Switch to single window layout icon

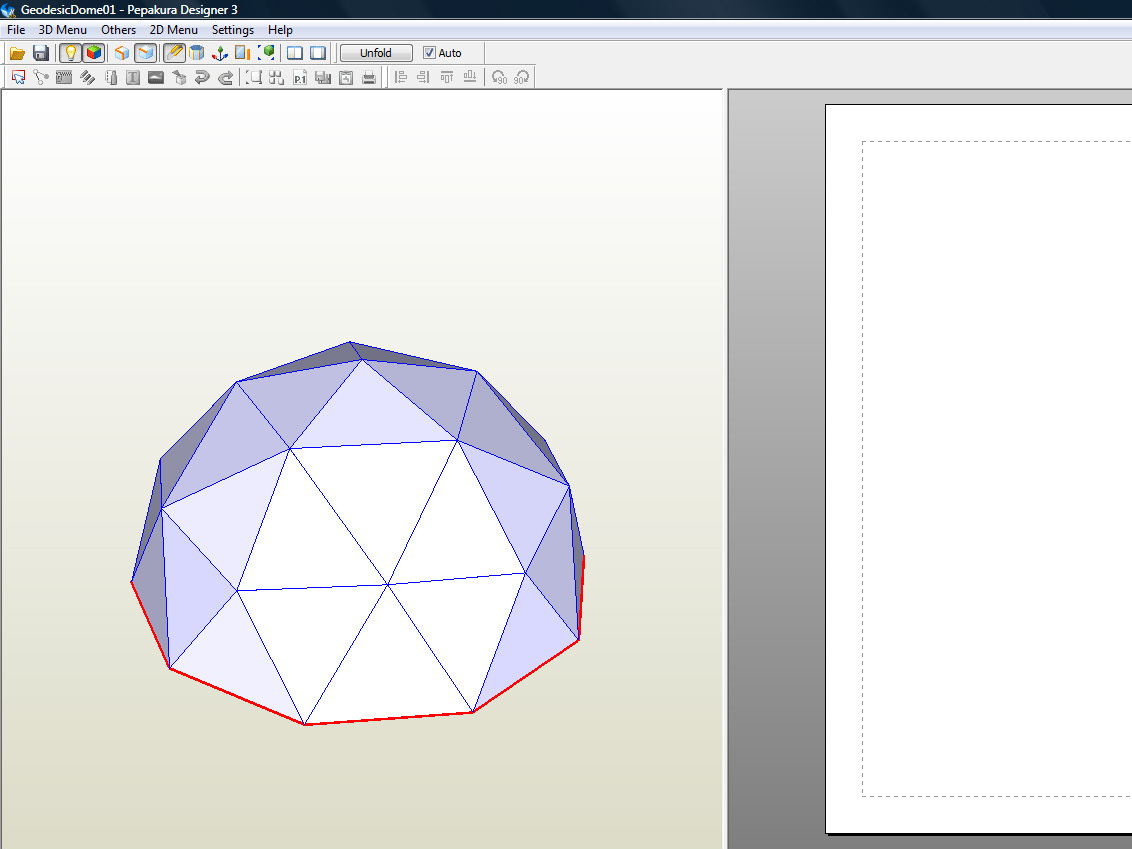[318, 53]
